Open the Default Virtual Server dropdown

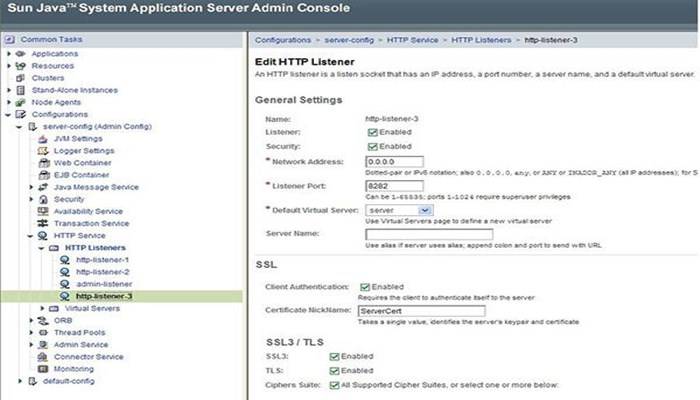(x=395, y=211)
